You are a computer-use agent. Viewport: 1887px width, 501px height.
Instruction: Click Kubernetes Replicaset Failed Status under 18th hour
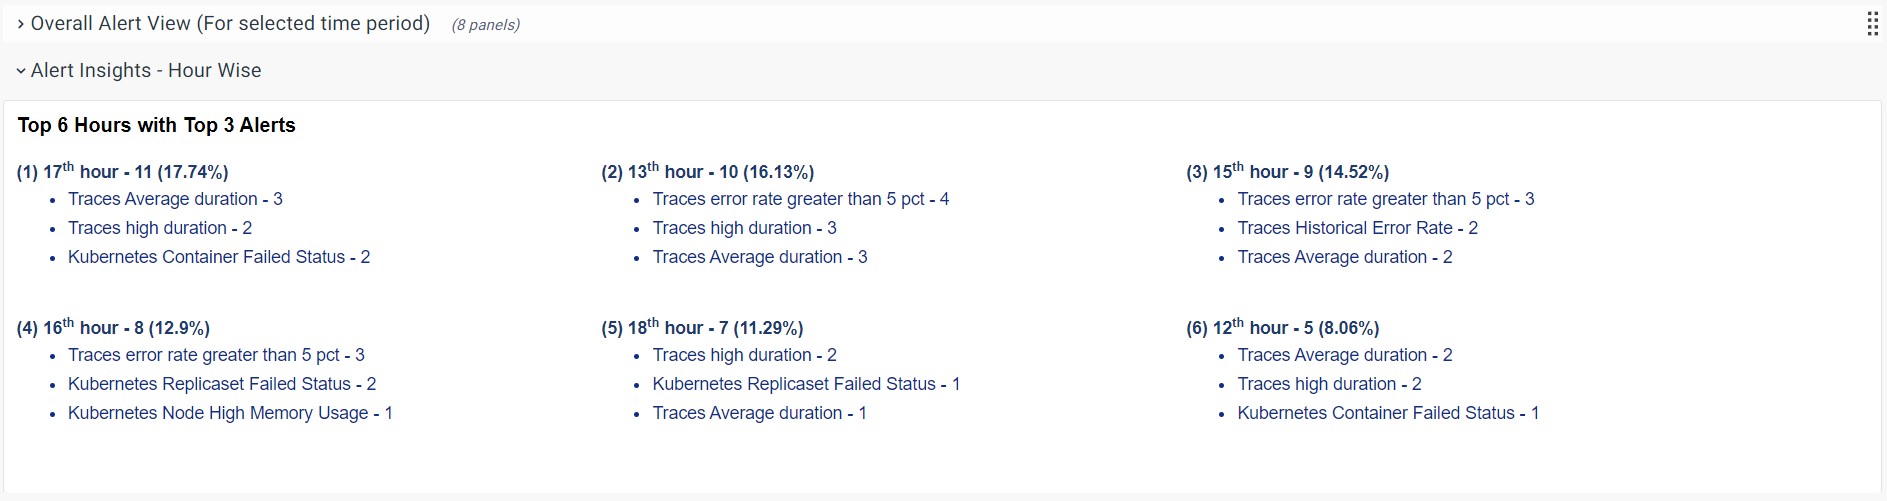pos(806,384)
